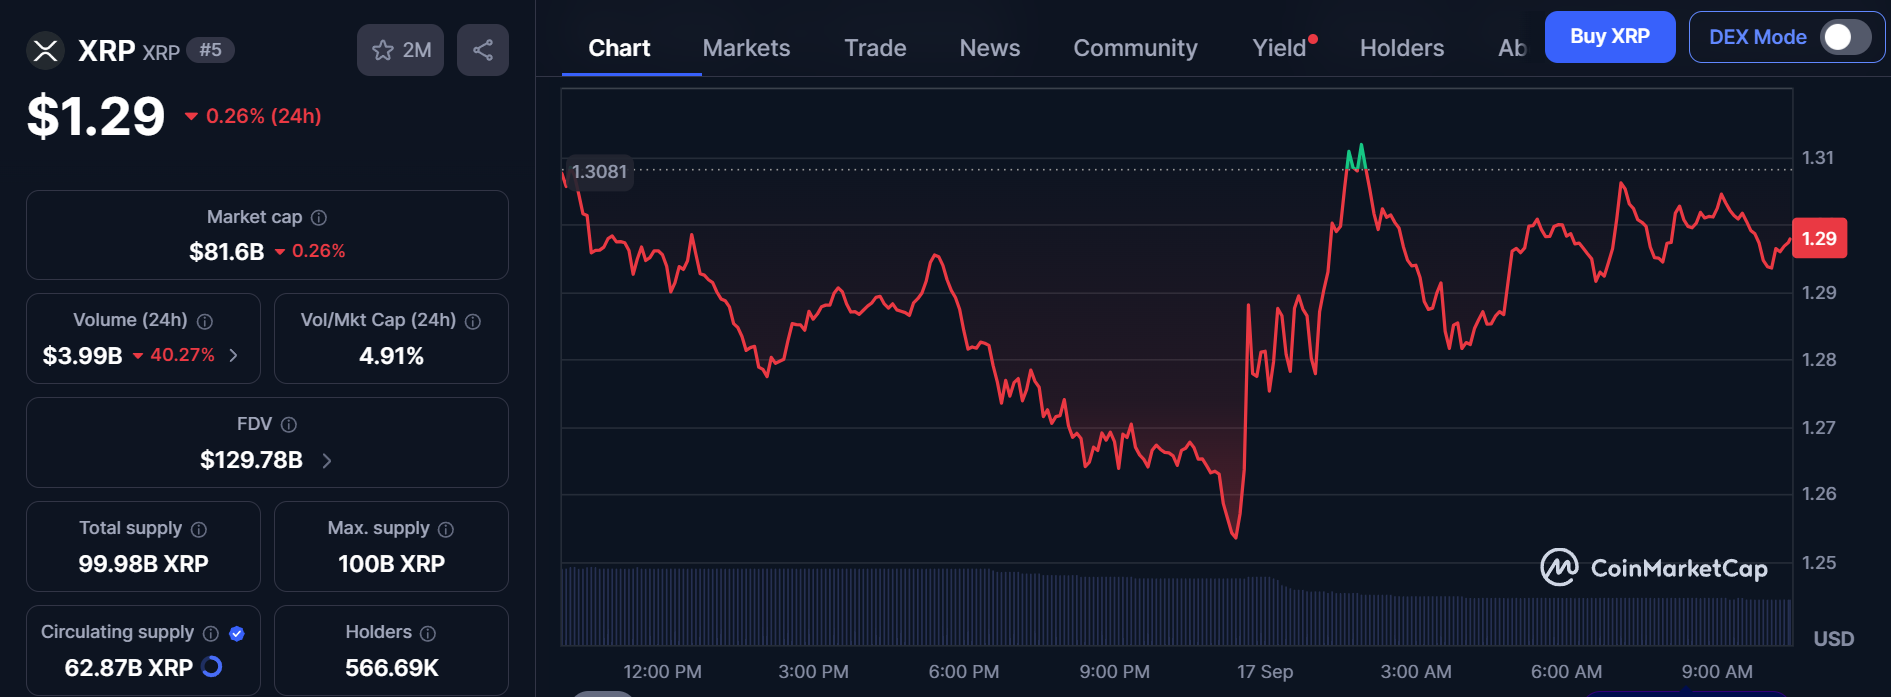The height and width of the screenshot is (697, 1891).
Task: Click the 99.98B XRP total supply value
Action: click(x=143, y=564)
